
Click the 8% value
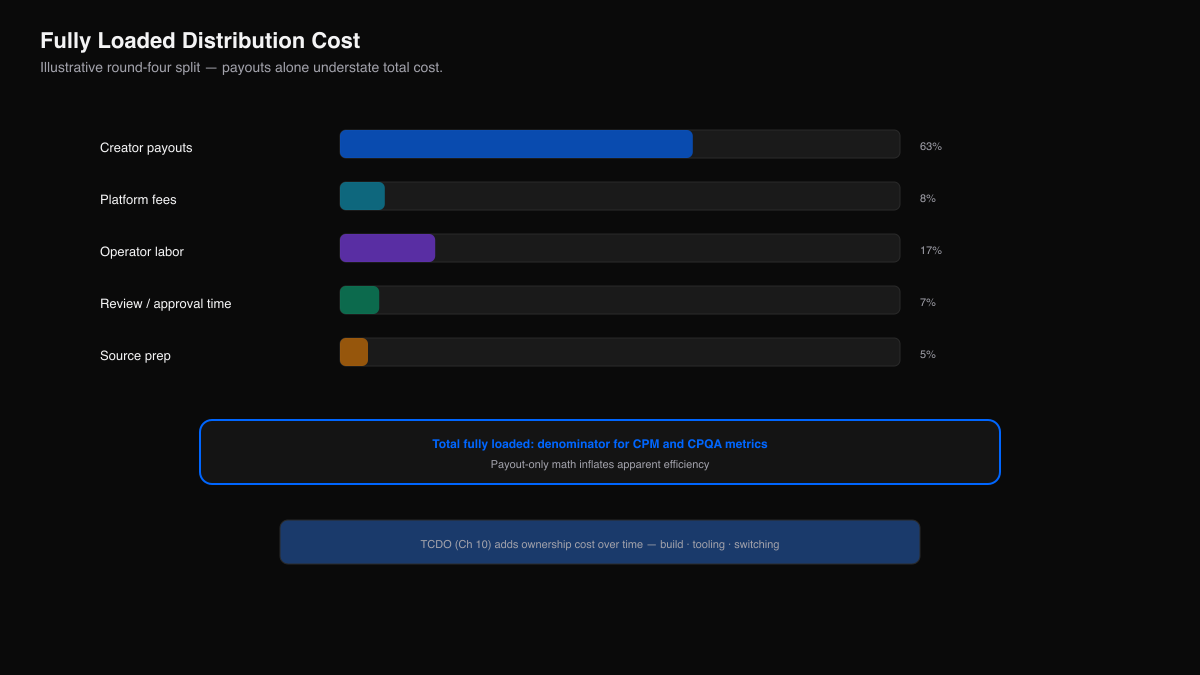click(928, 198)
